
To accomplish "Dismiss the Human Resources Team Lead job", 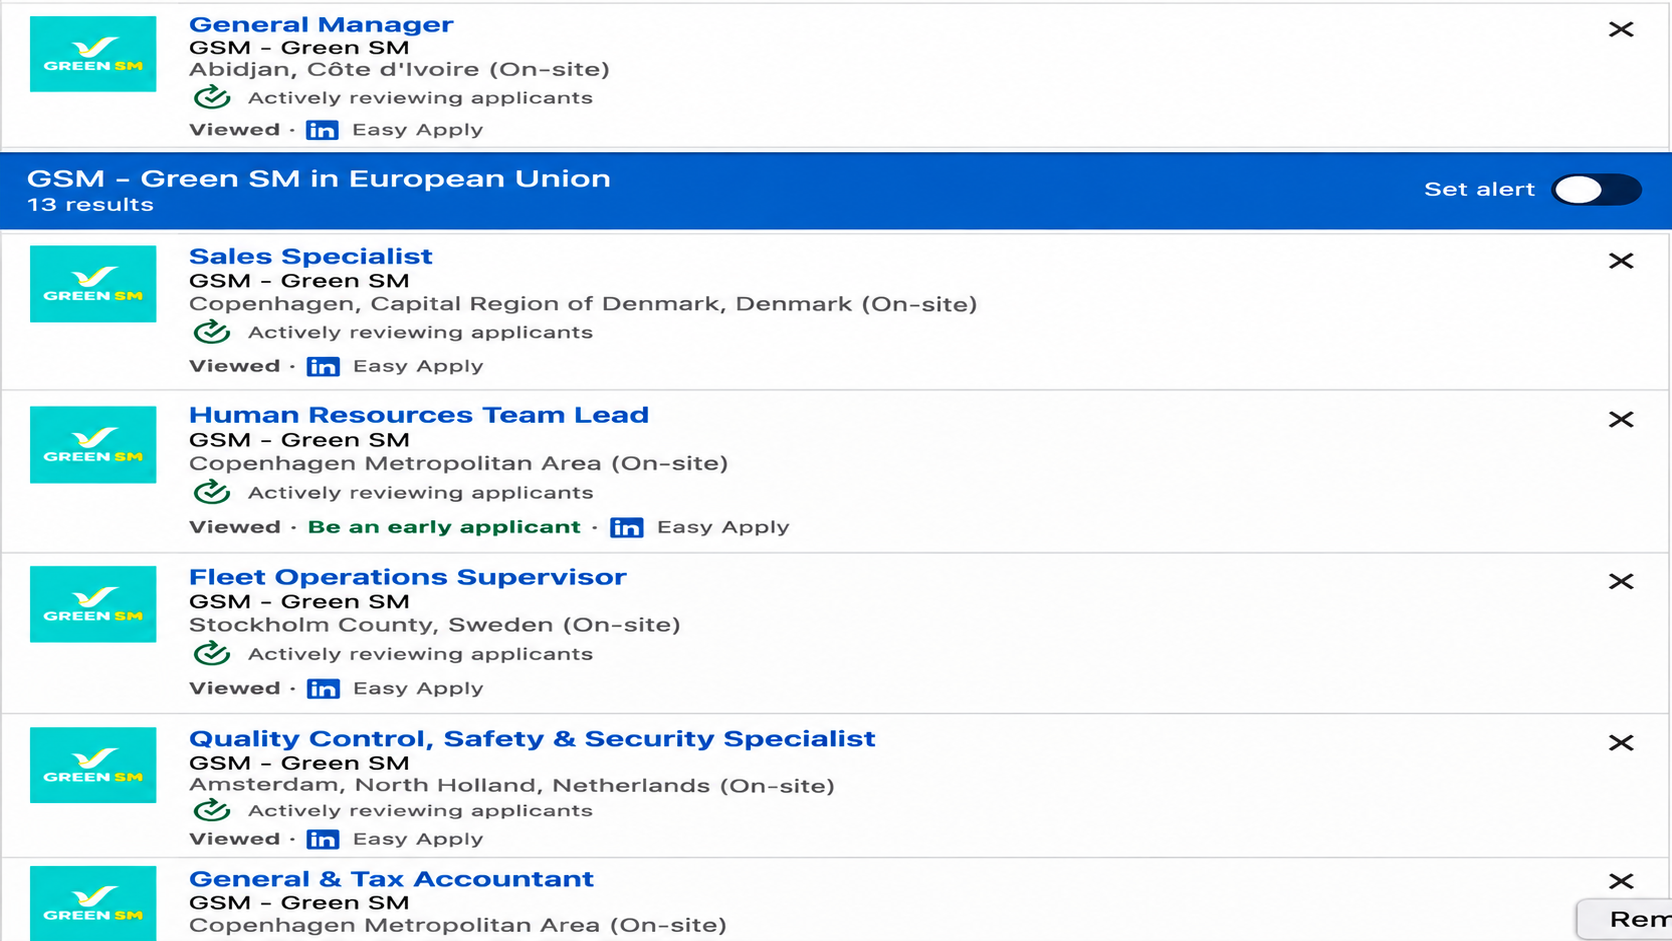I will 1621,420.
